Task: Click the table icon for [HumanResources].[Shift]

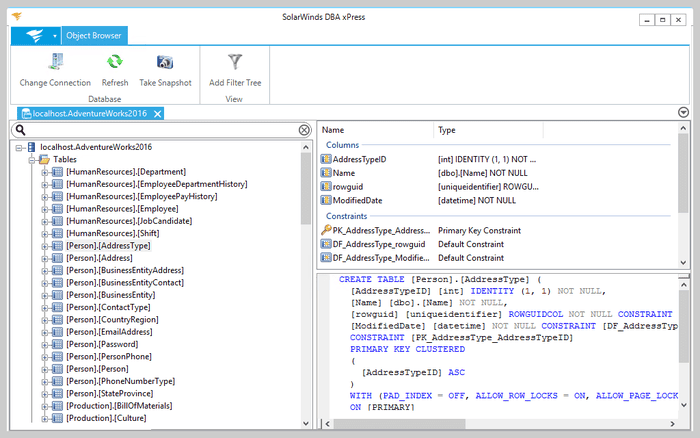Action: pos(57,233)
